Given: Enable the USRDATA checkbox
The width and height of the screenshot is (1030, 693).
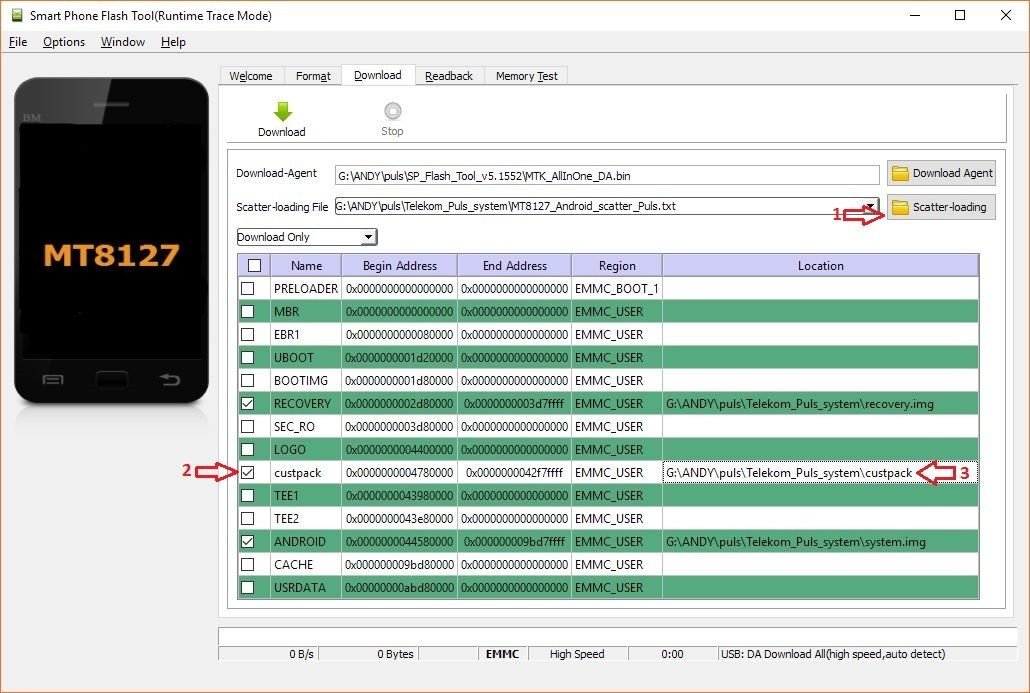Looking at the screenshot, I should (248, 587).
